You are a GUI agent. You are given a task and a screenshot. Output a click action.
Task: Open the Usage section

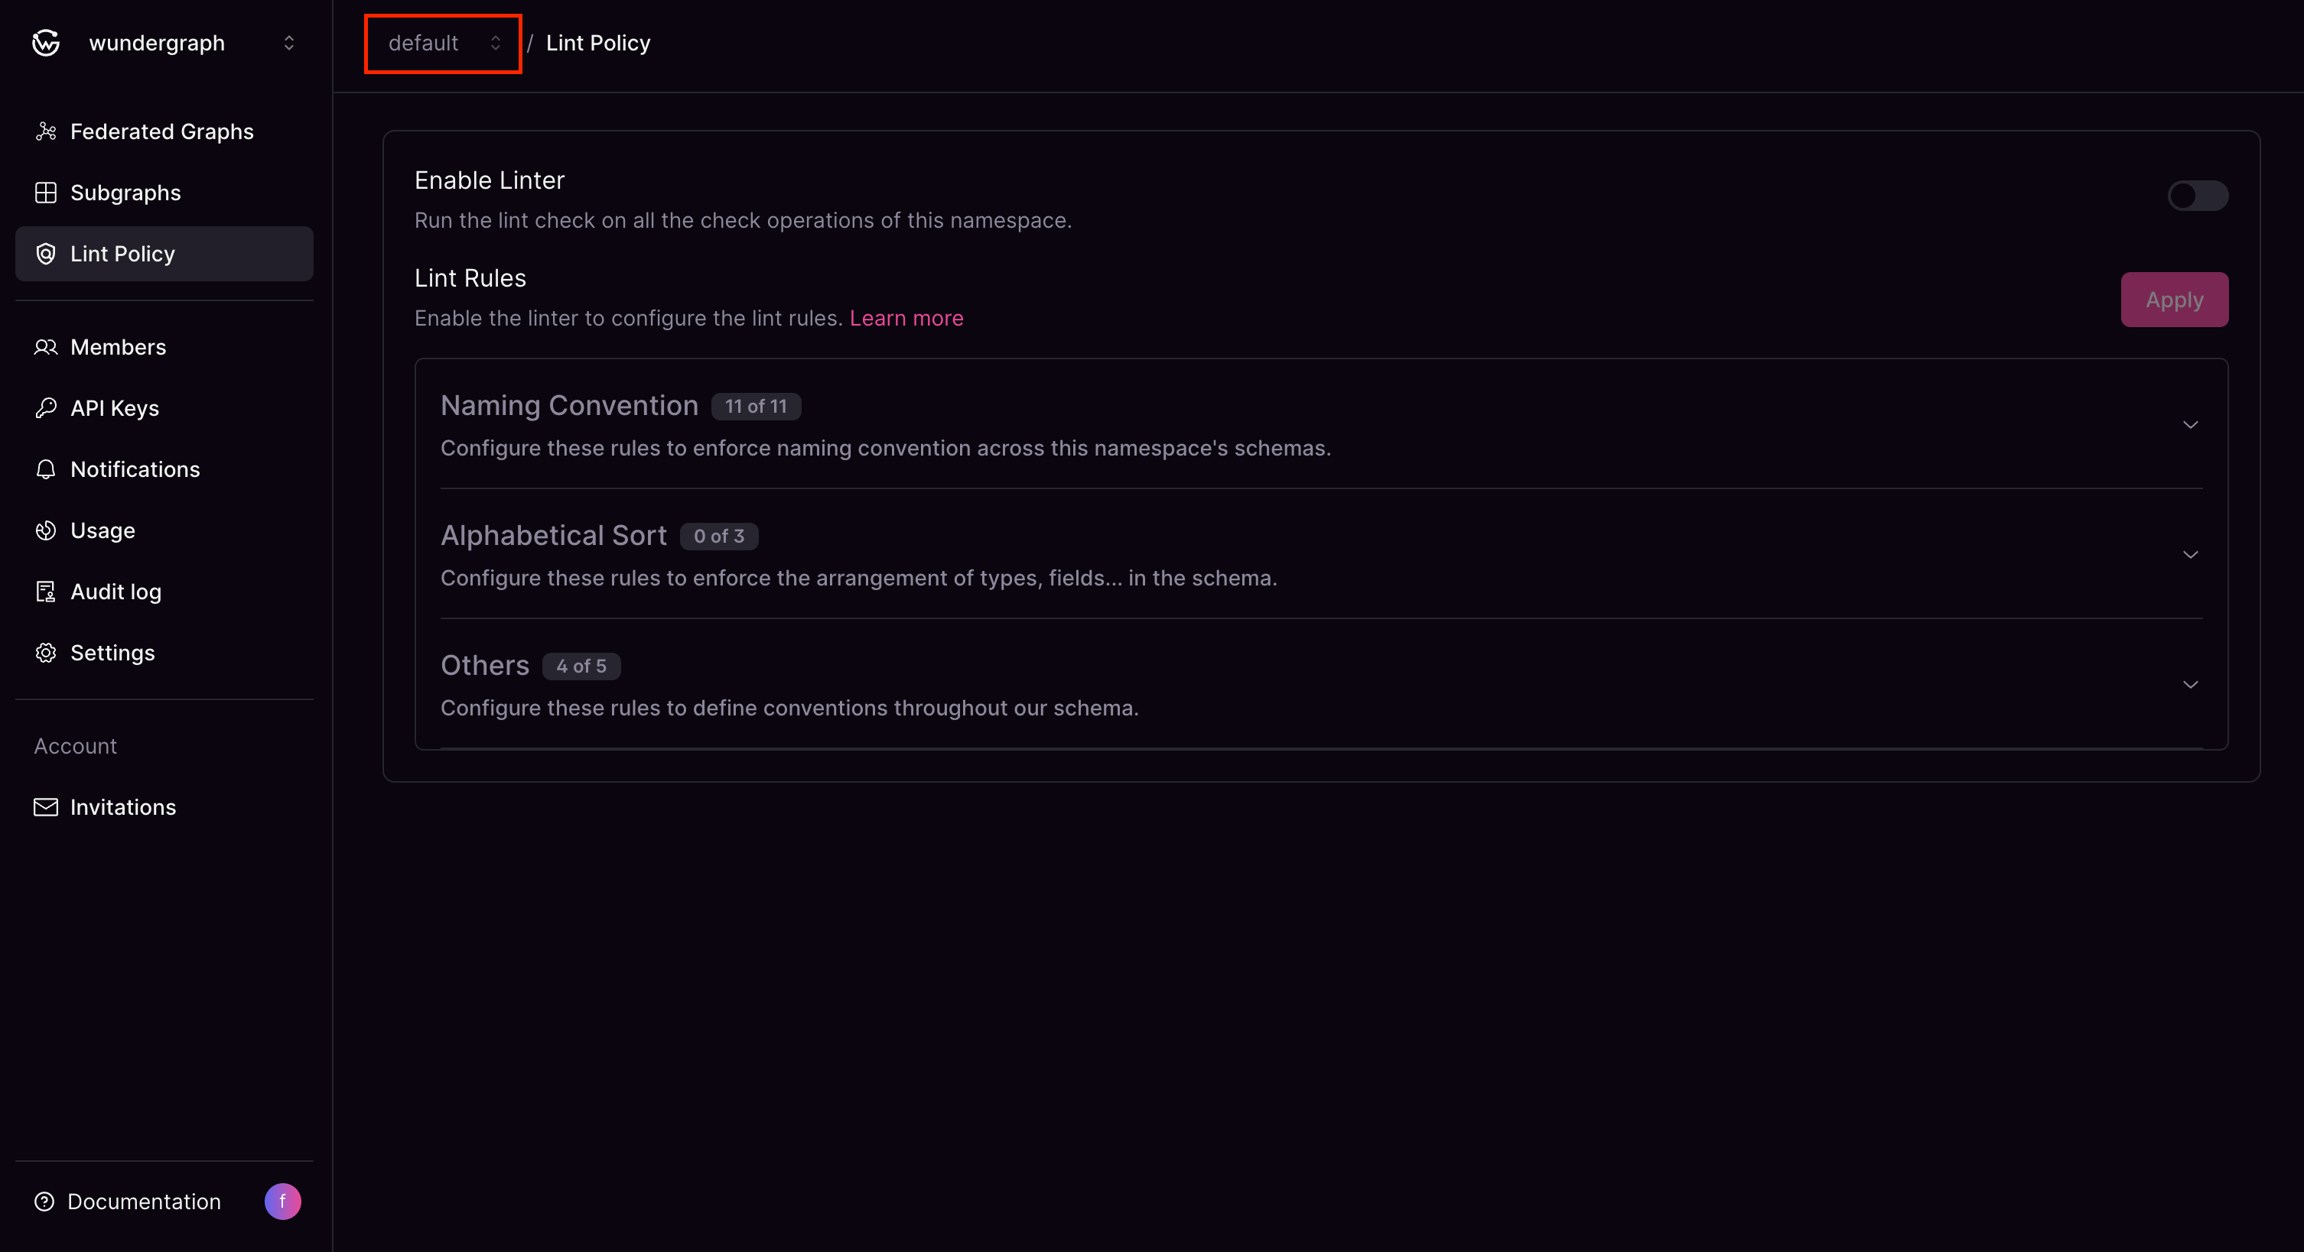pos(102,530)
